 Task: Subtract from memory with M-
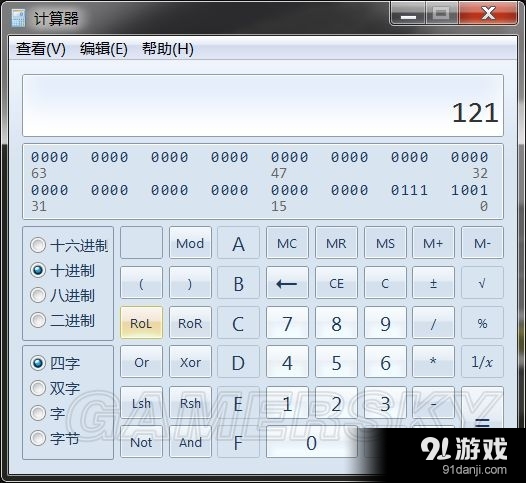click(482, 243)
